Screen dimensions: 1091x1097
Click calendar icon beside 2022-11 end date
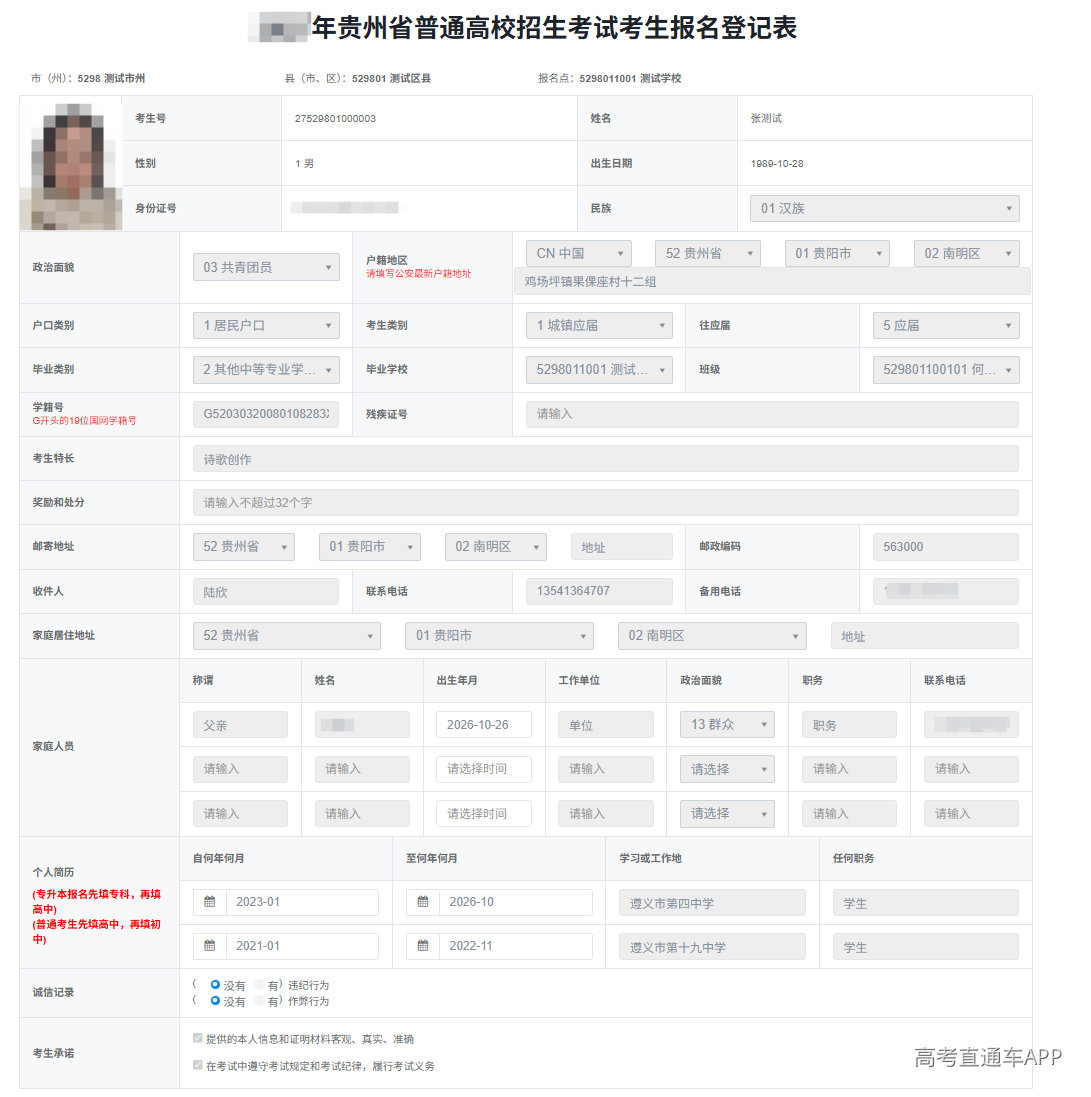coord(423,946)
